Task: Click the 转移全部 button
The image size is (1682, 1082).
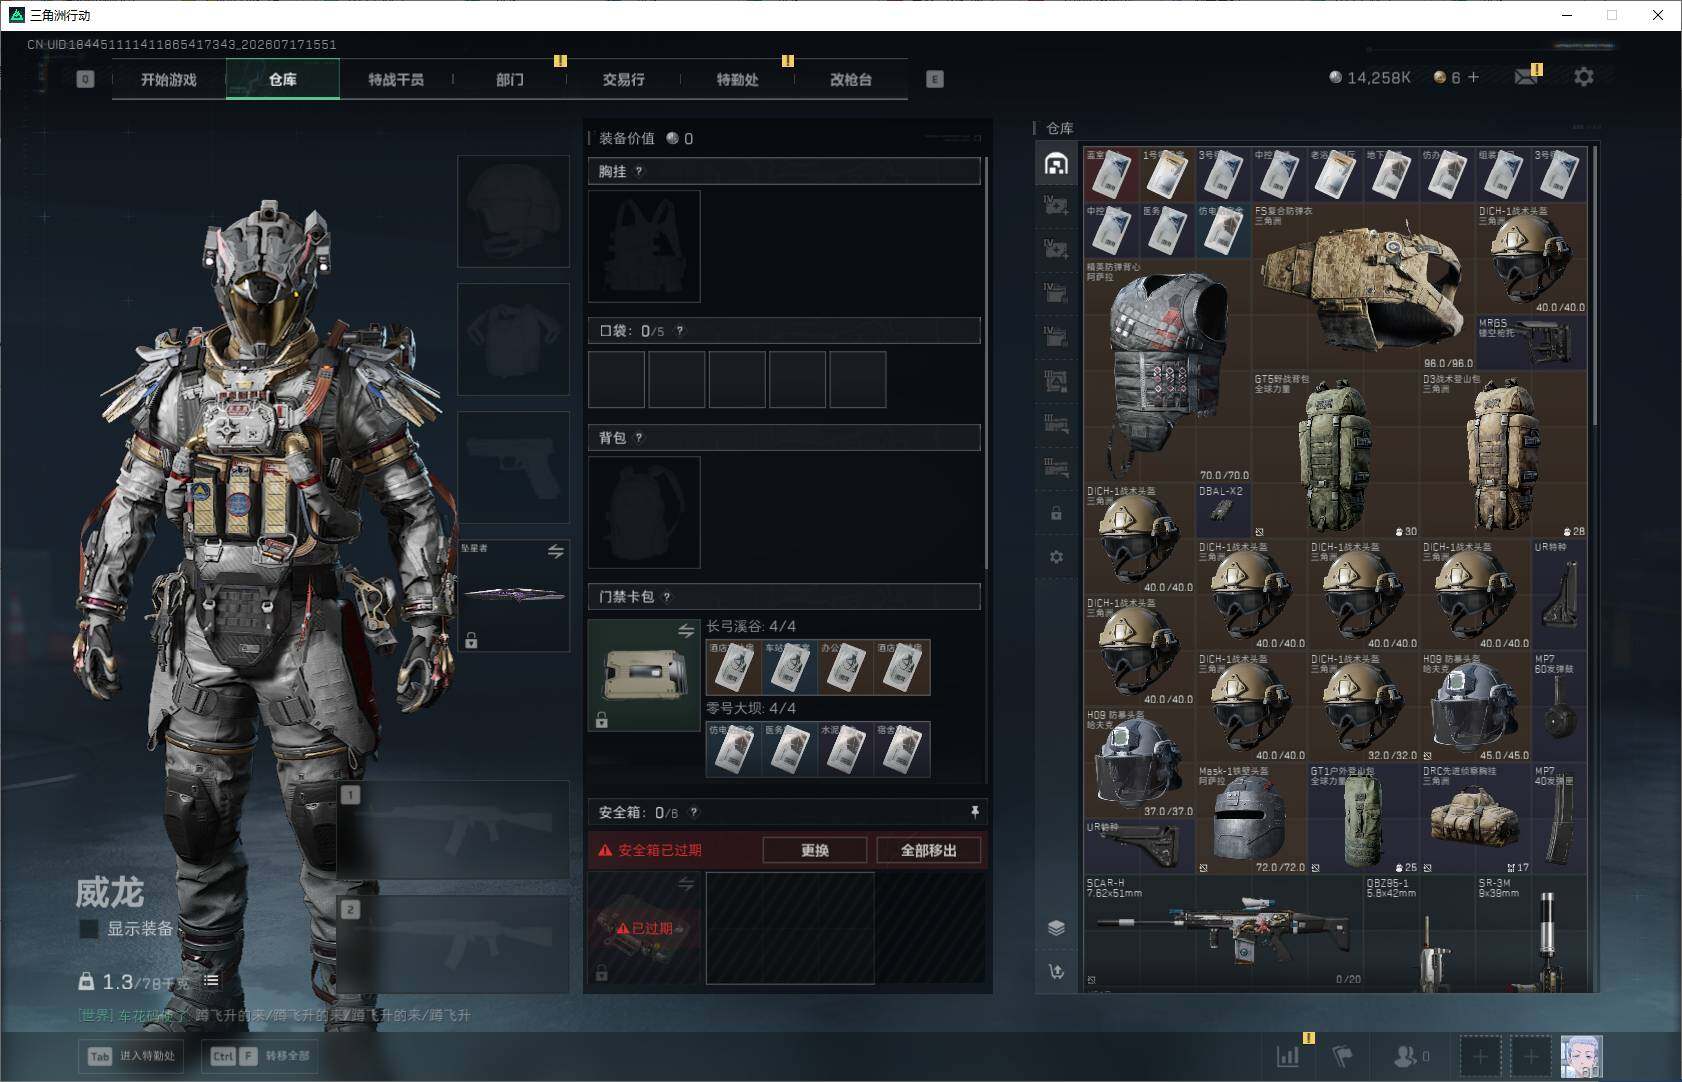Action: (x=262, y=1056)
